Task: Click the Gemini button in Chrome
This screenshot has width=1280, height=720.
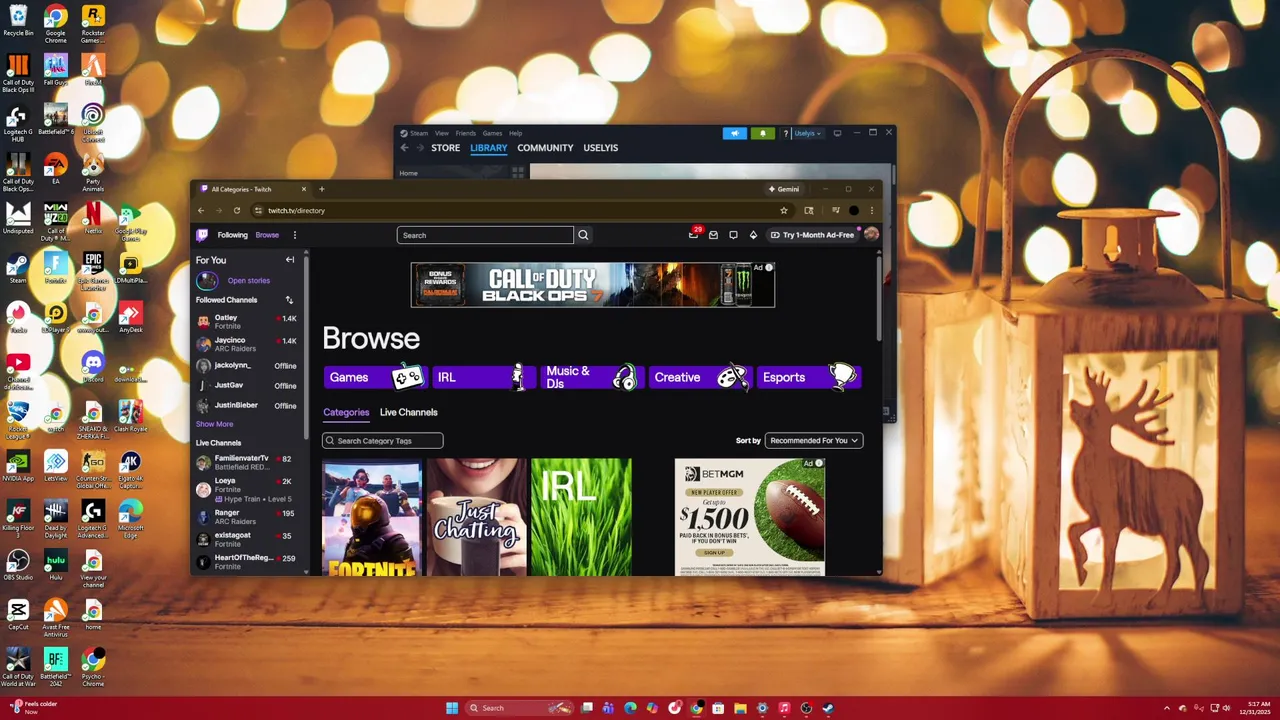Action: click(784, 189)
